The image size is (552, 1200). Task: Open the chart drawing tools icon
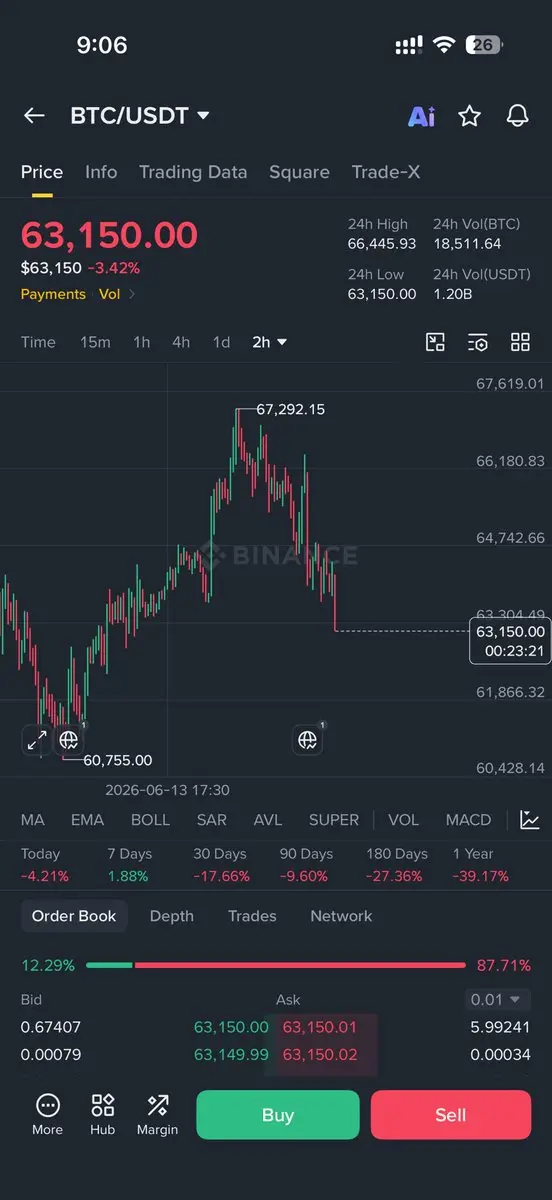(435, 343)
